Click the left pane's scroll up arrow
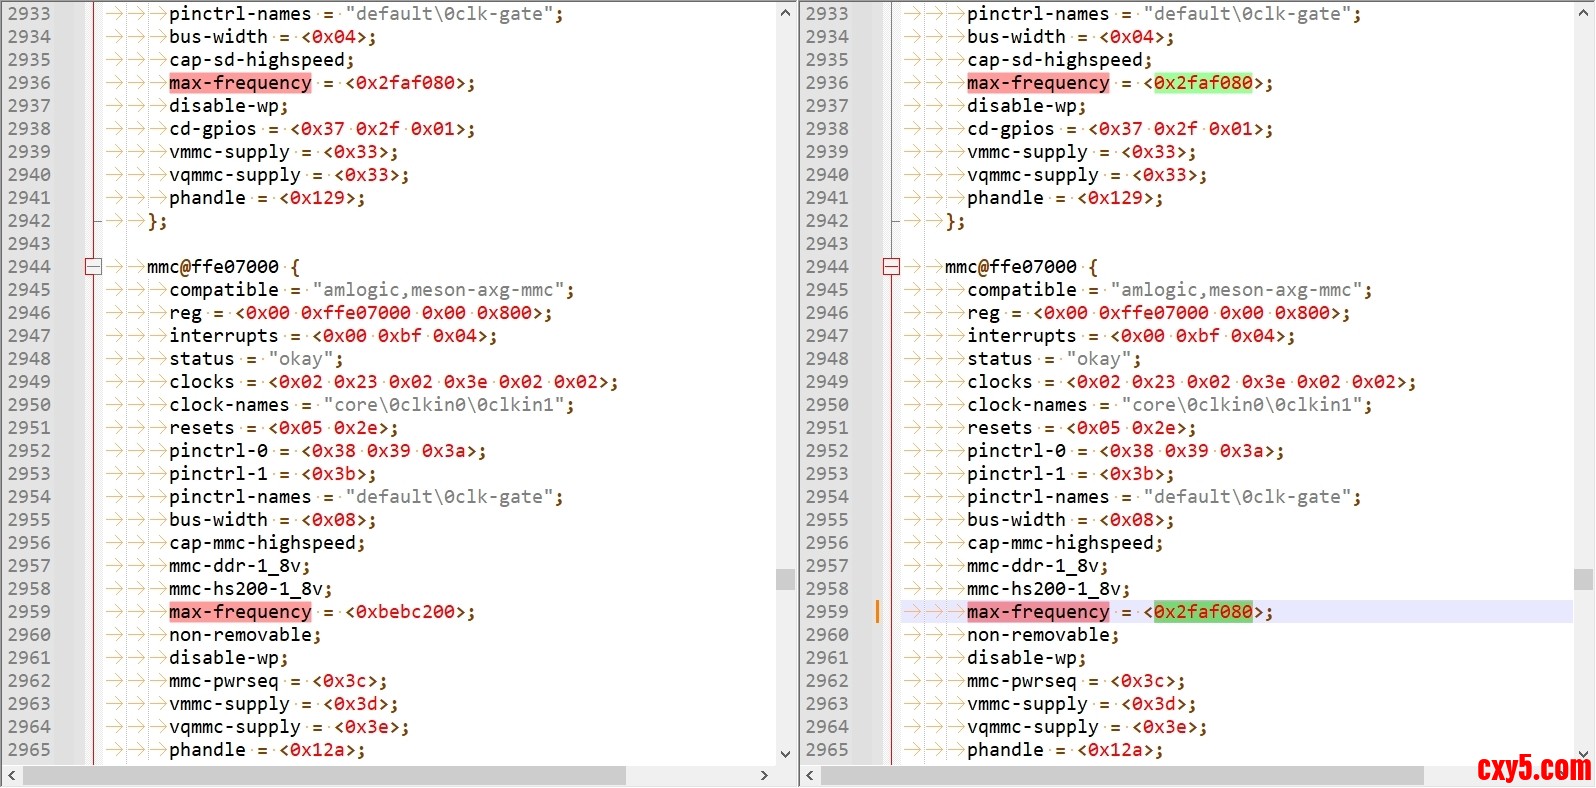1596x788 pixels. click(x=785, y=13)
